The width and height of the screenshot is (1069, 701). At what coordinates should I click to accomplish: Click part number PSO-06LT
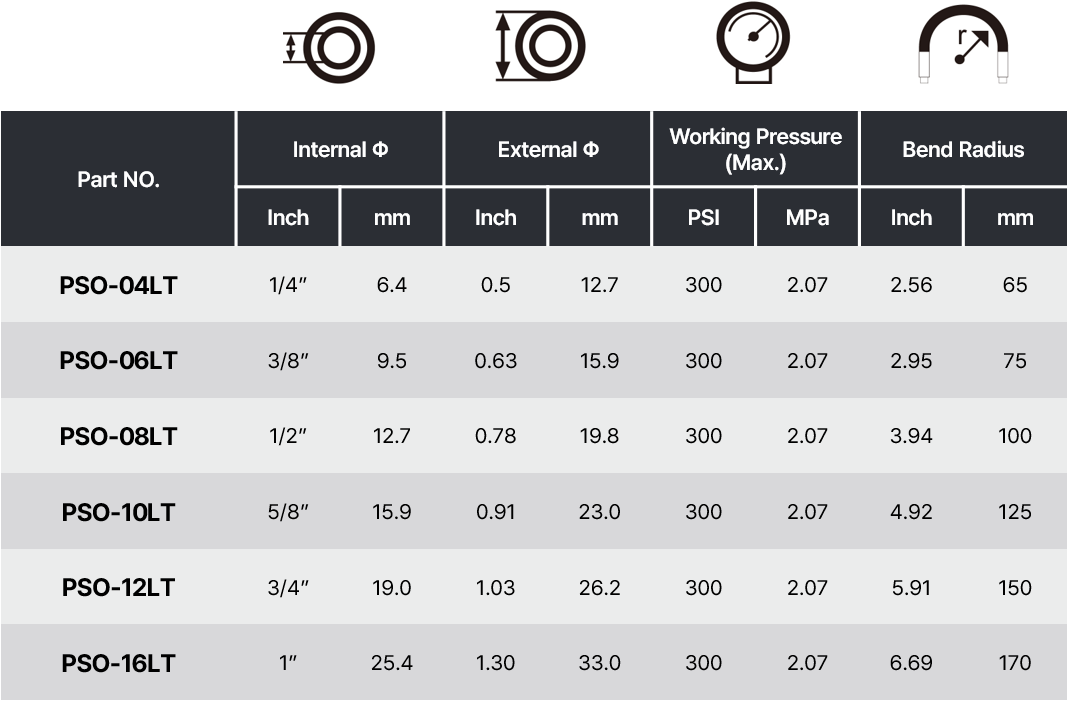click(x=118, y=361)
